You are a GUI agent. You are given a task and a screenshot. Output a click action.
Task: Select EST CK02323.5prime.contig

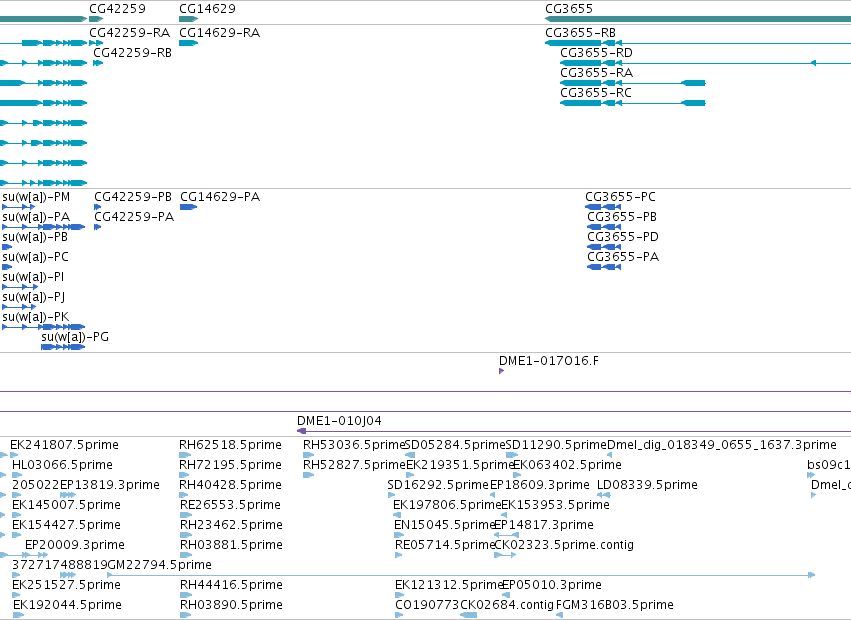coord(564,545)
